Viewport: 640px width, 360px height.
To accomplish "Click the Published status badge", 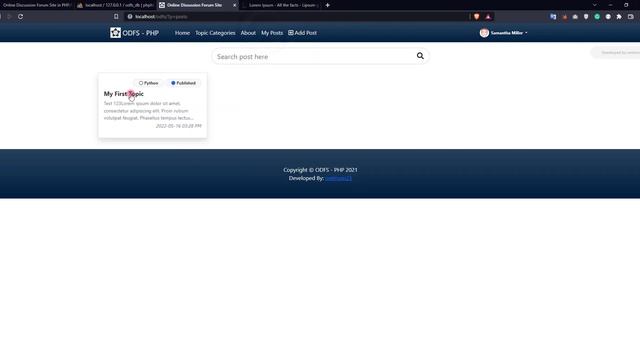I will click(183, 83).
